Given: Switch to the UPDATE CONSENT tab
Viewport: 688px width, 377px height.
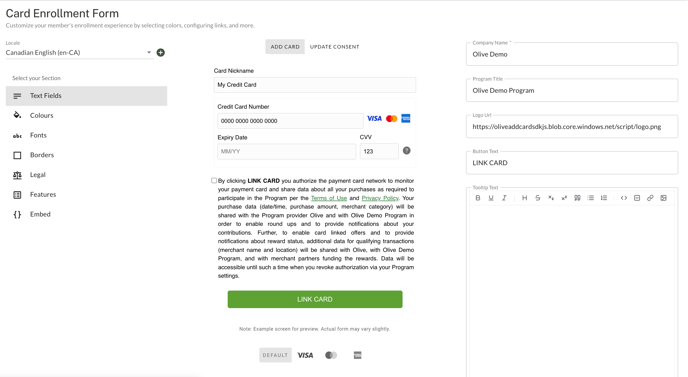Looking at the screenshot, I should coord(334,47).
